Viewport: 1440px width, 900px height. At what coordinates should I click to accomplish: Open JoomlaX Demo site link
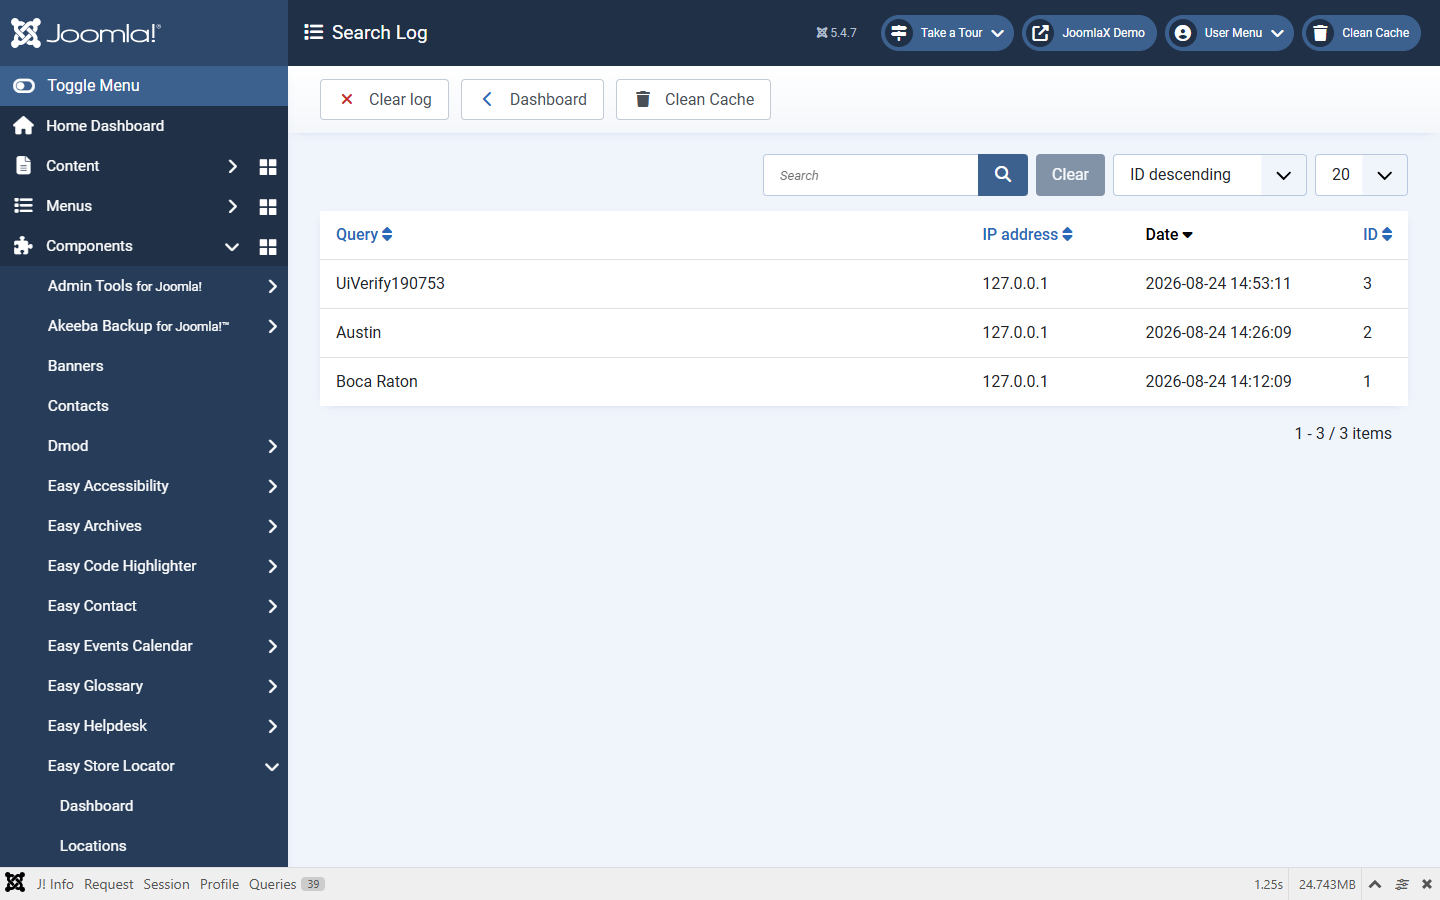click(1089, 33)
